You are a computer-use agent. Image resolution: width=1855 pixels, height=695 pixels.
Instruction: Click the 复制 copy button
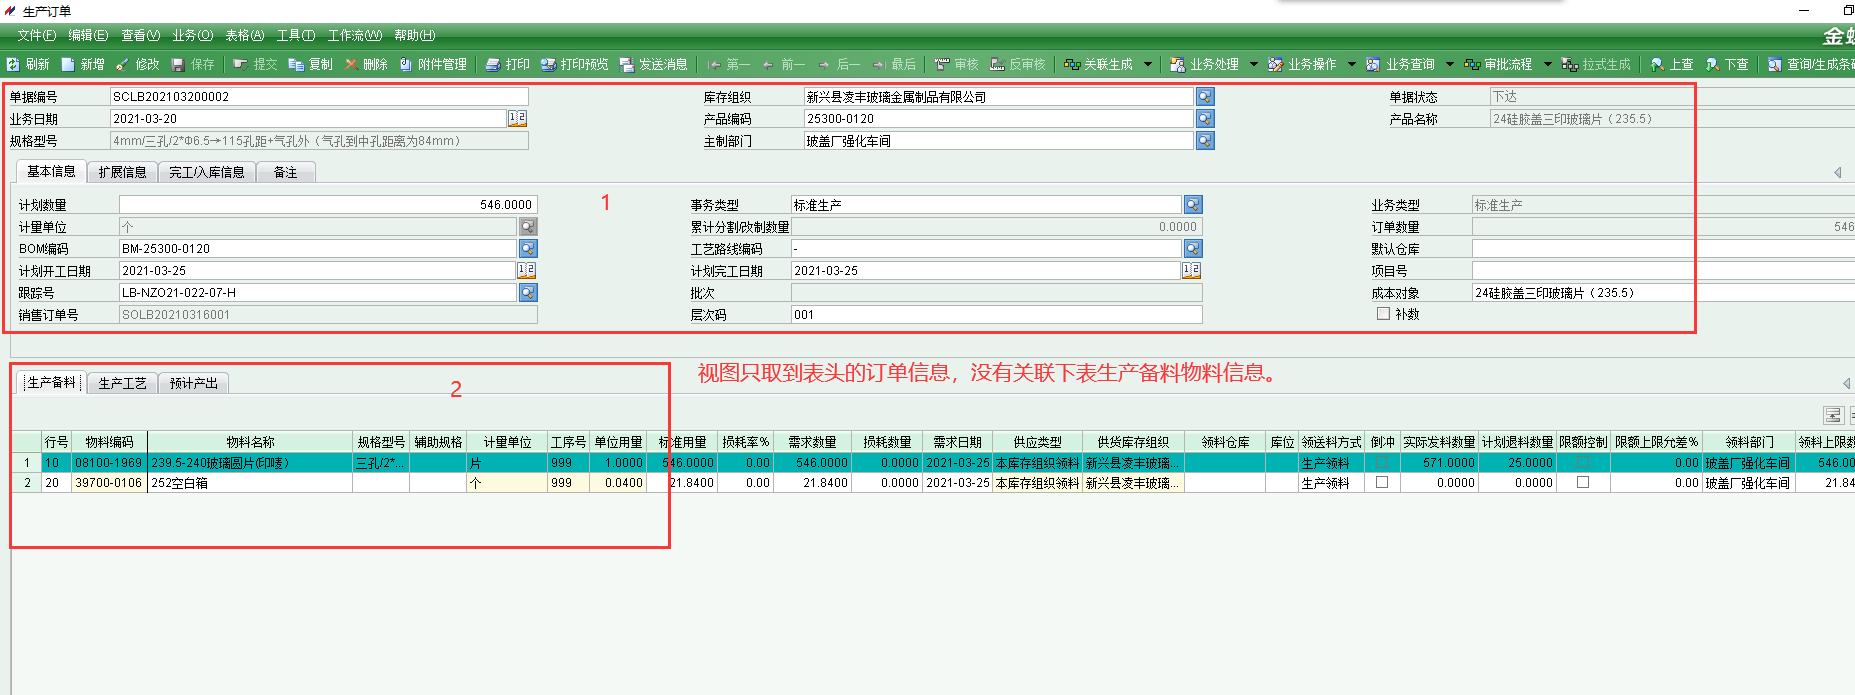click(311, 64)
